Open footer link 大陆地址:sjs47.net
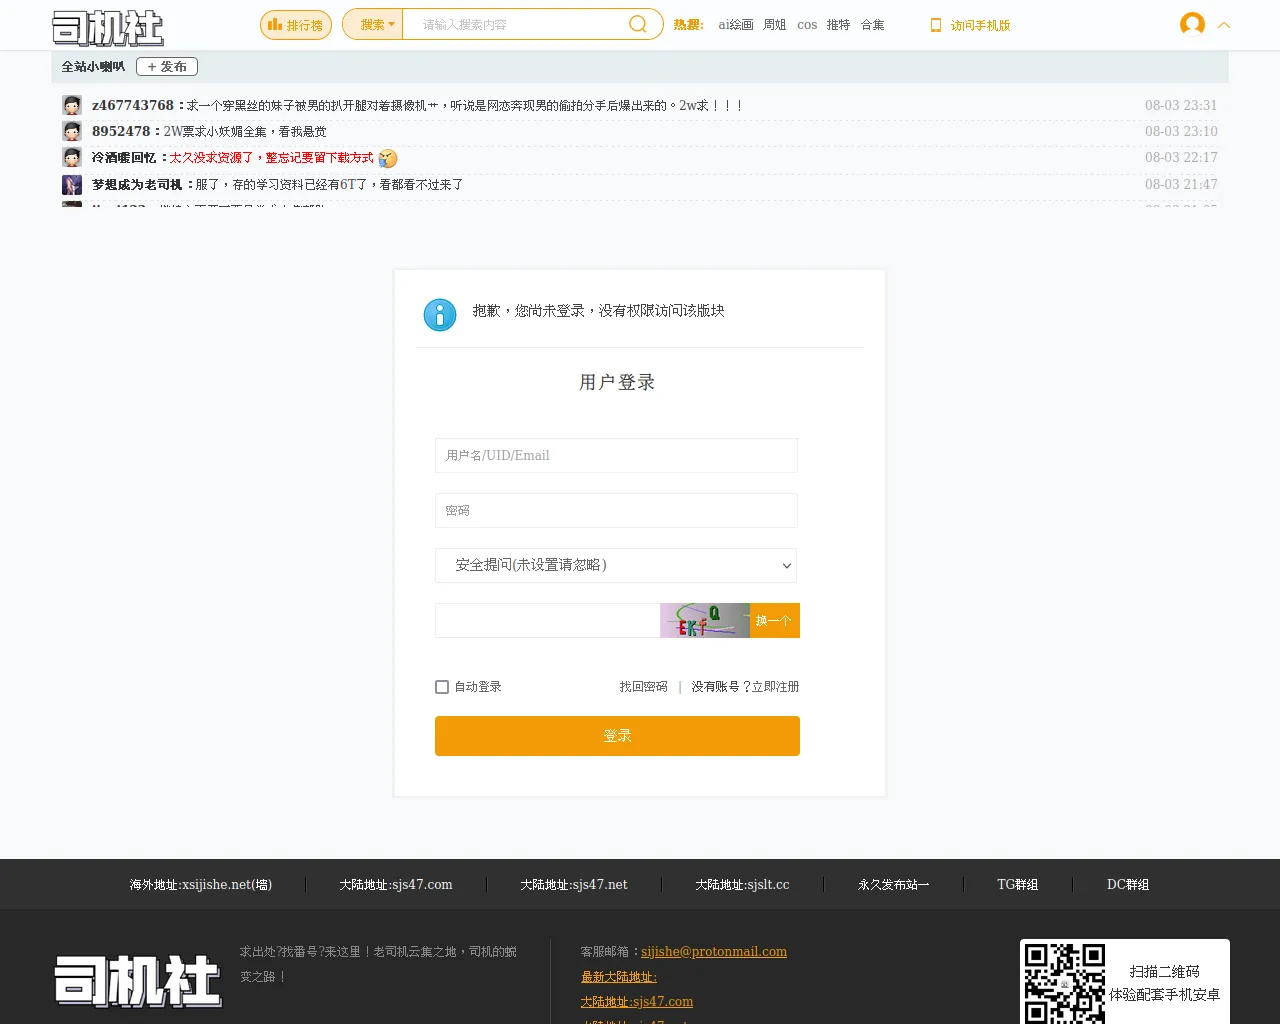 (574, 885)
